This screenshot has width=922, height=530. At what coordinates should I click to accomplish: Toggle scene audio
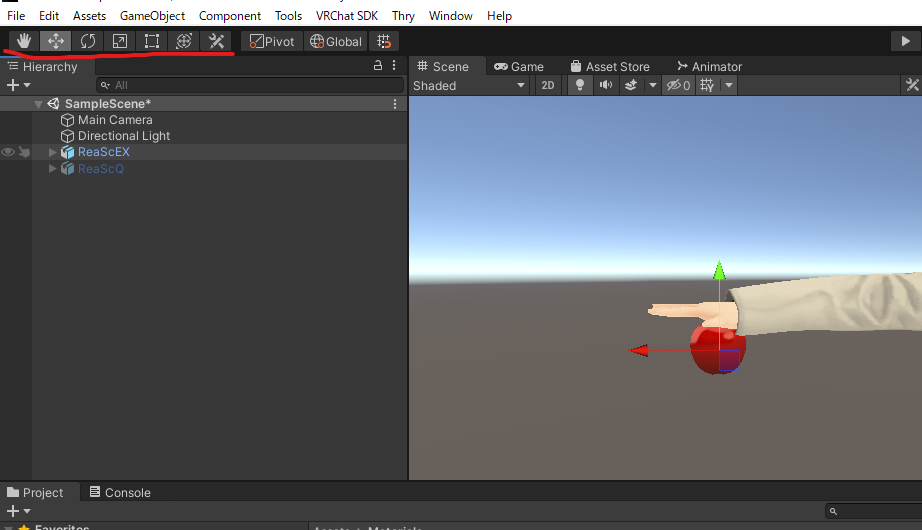point(606,86)
